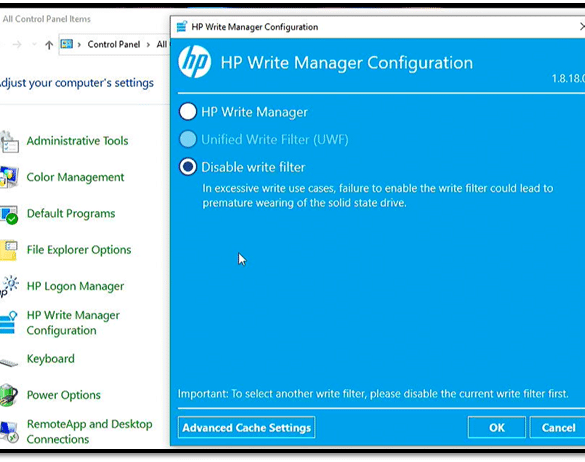Open the Power Options battery icon

coord(8,395)
